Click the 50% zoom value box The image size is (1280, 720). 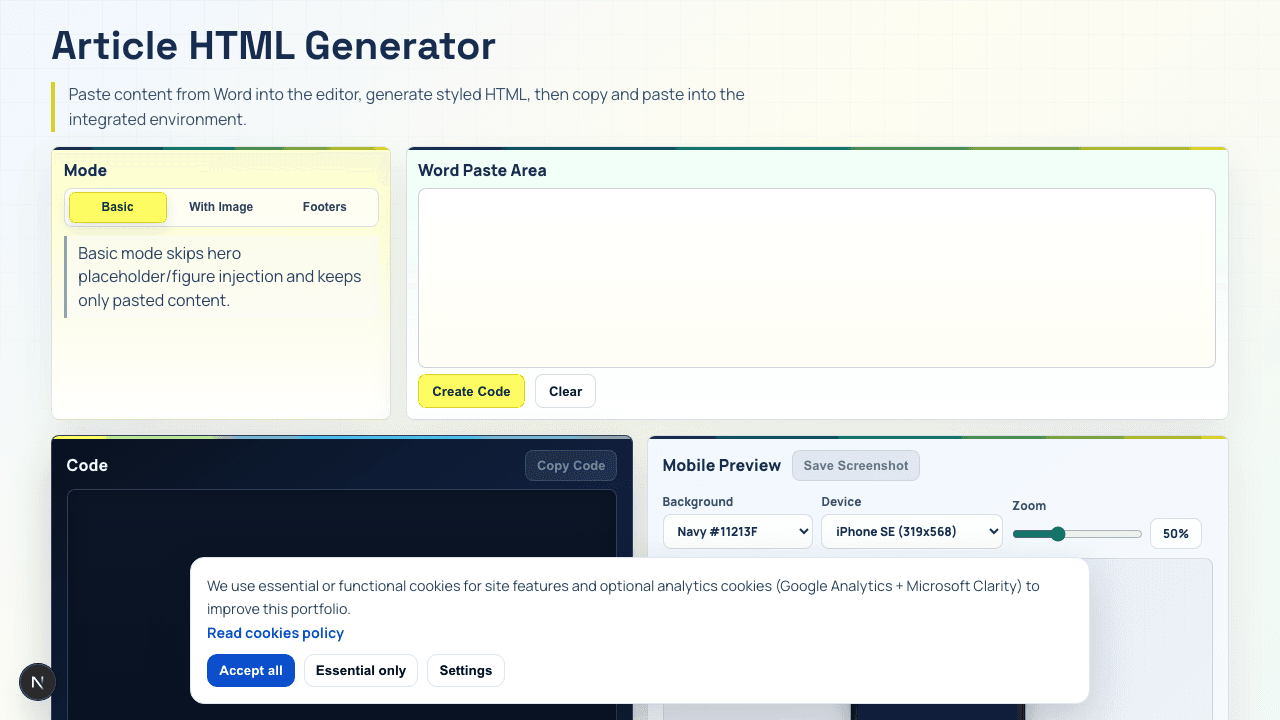1176,534
